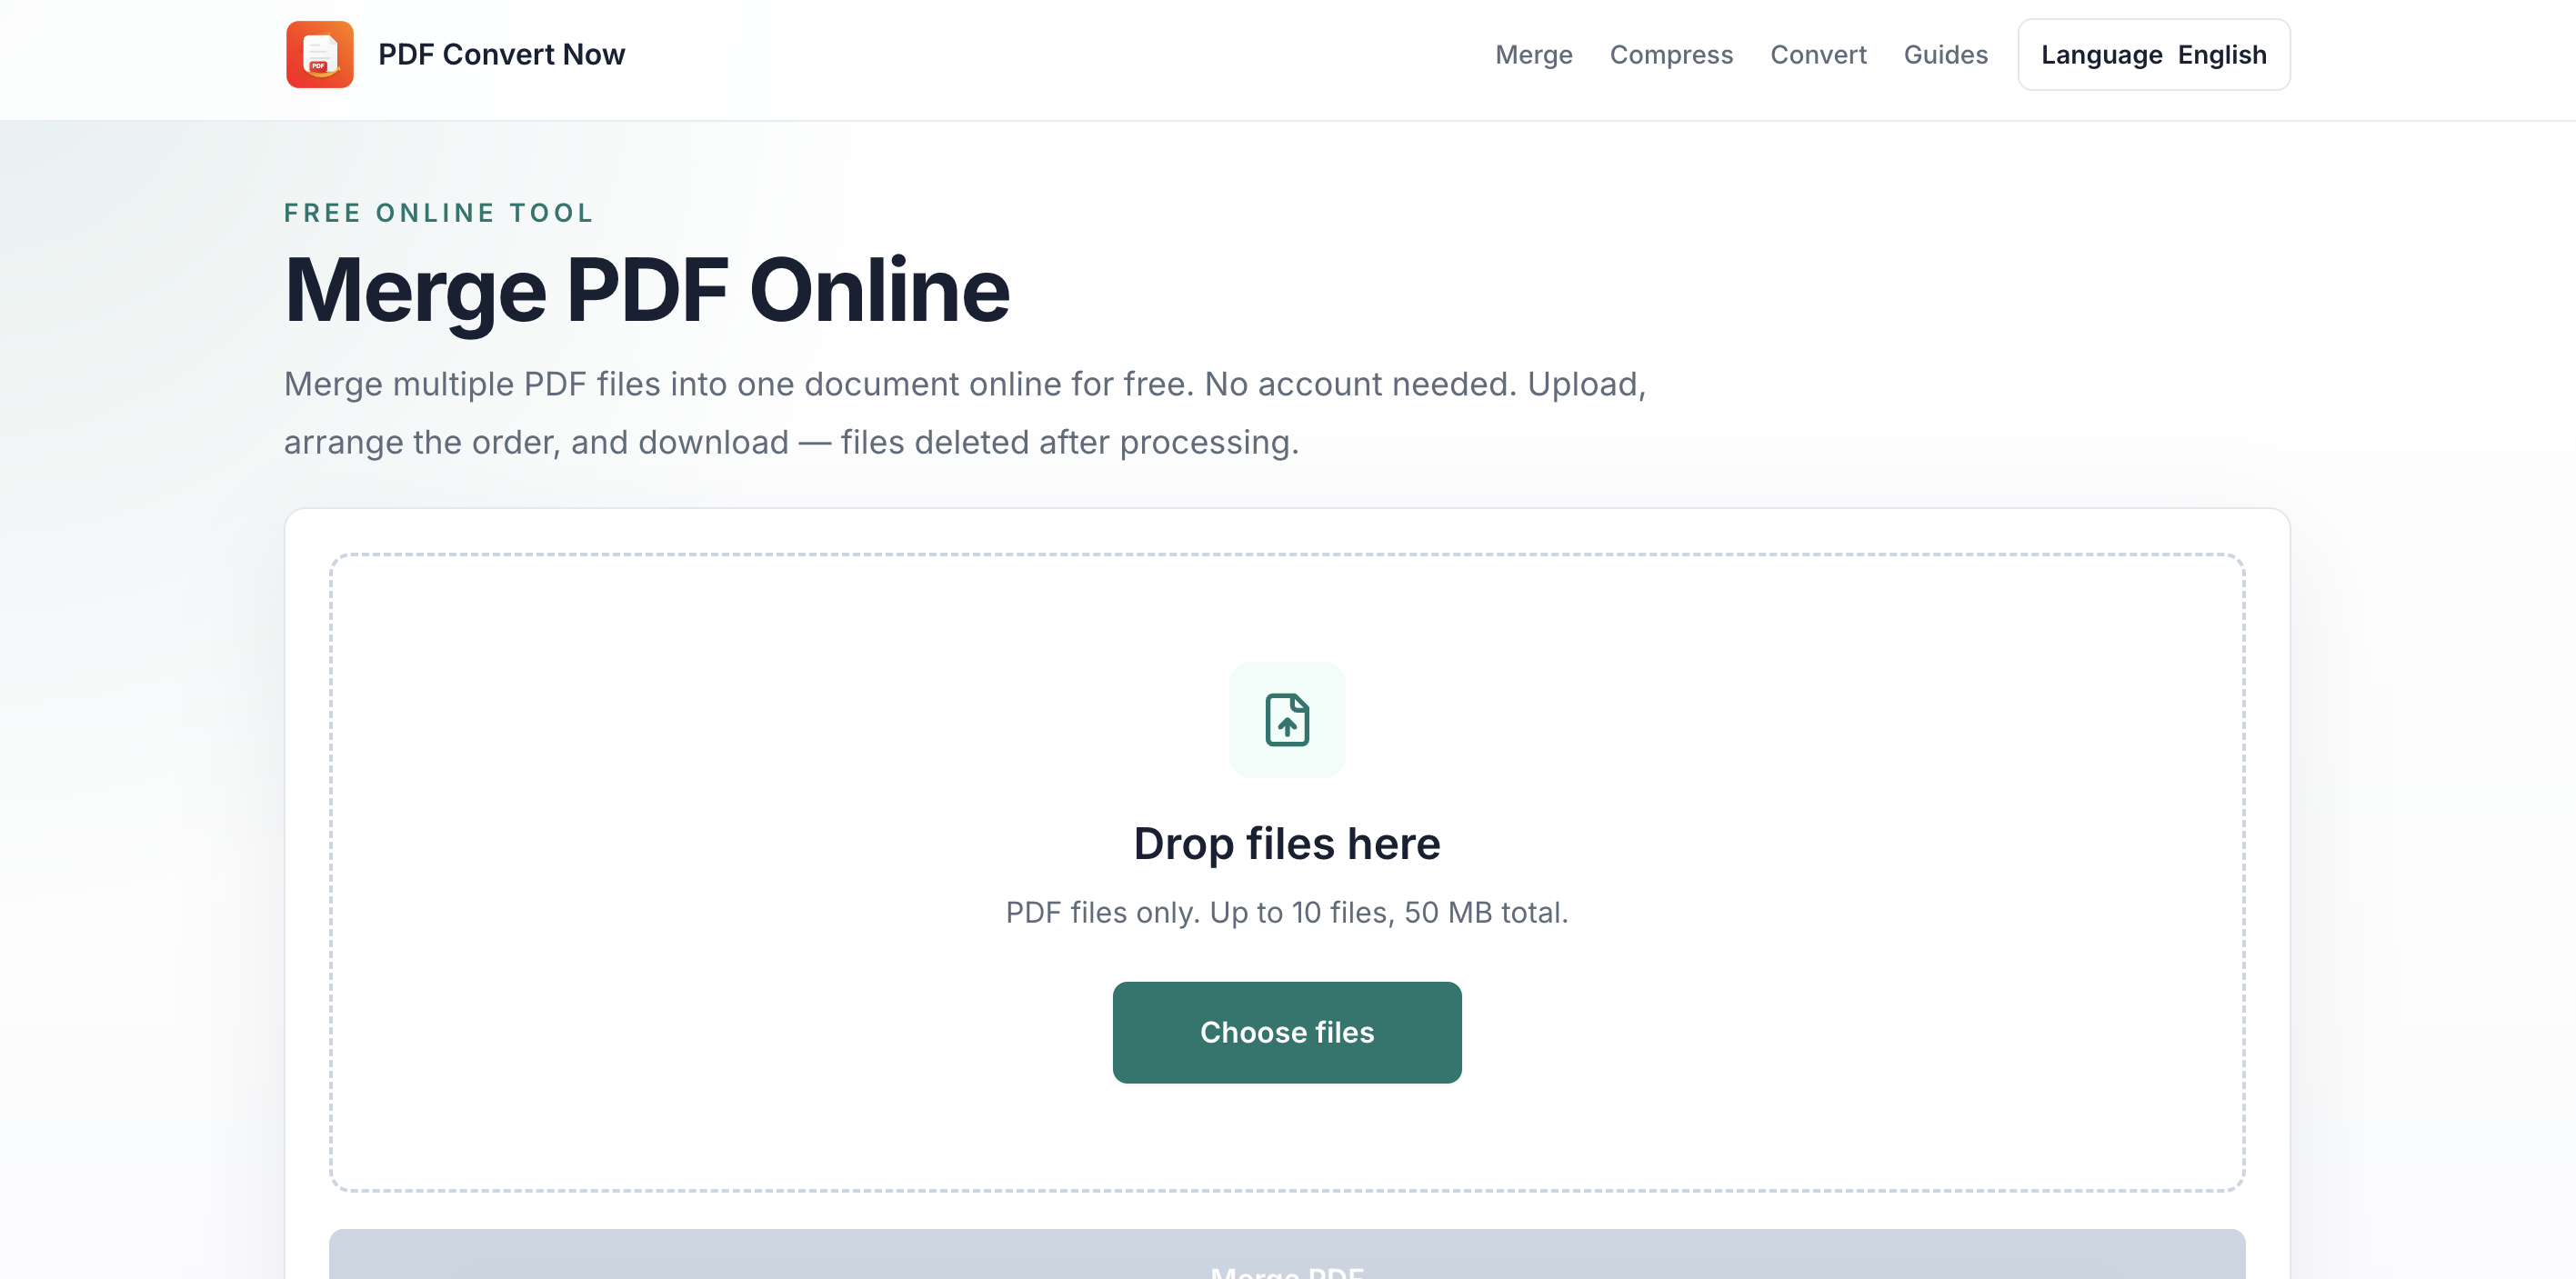Click the FREE ONLINE TOOL label
The width and height of the screenshot is (2576, 1279).
pos(439,212)
